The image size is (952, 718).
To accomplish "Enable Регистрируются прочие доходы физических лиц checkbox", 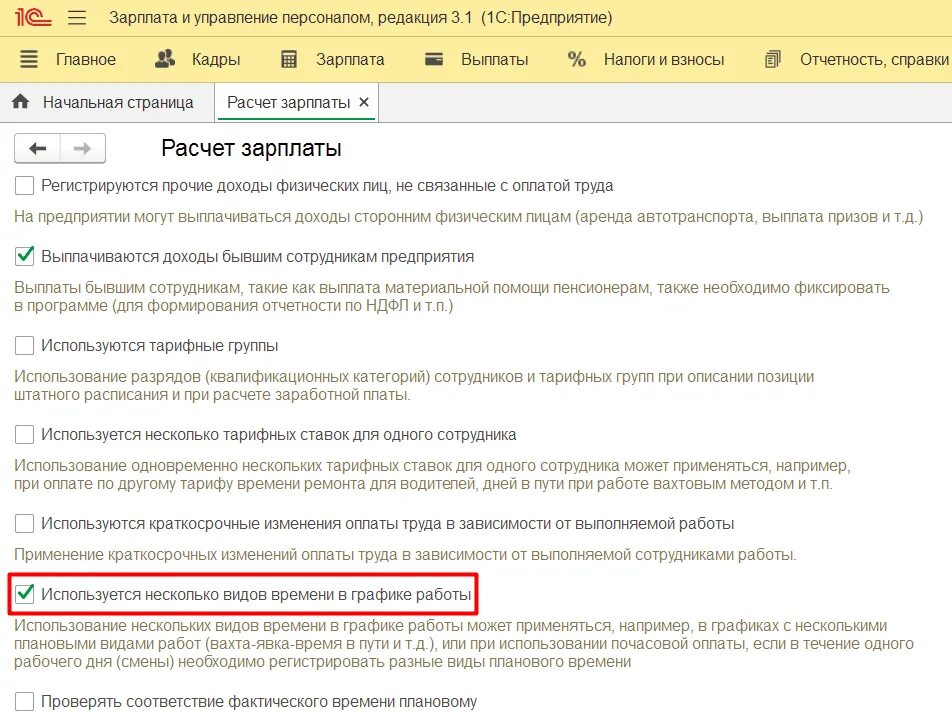I will [x=24, y=185].
